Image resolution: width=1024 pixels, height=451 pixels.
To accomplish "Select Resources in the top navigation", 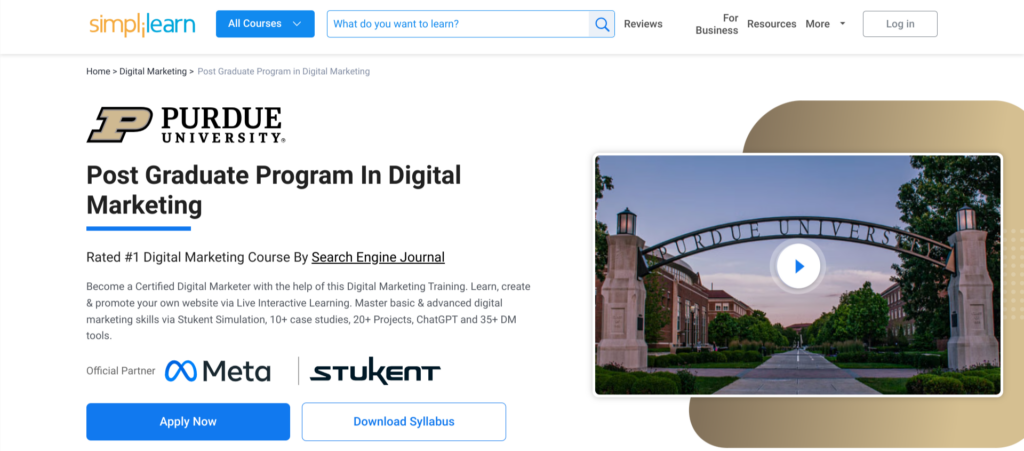I will pos(771,24).
